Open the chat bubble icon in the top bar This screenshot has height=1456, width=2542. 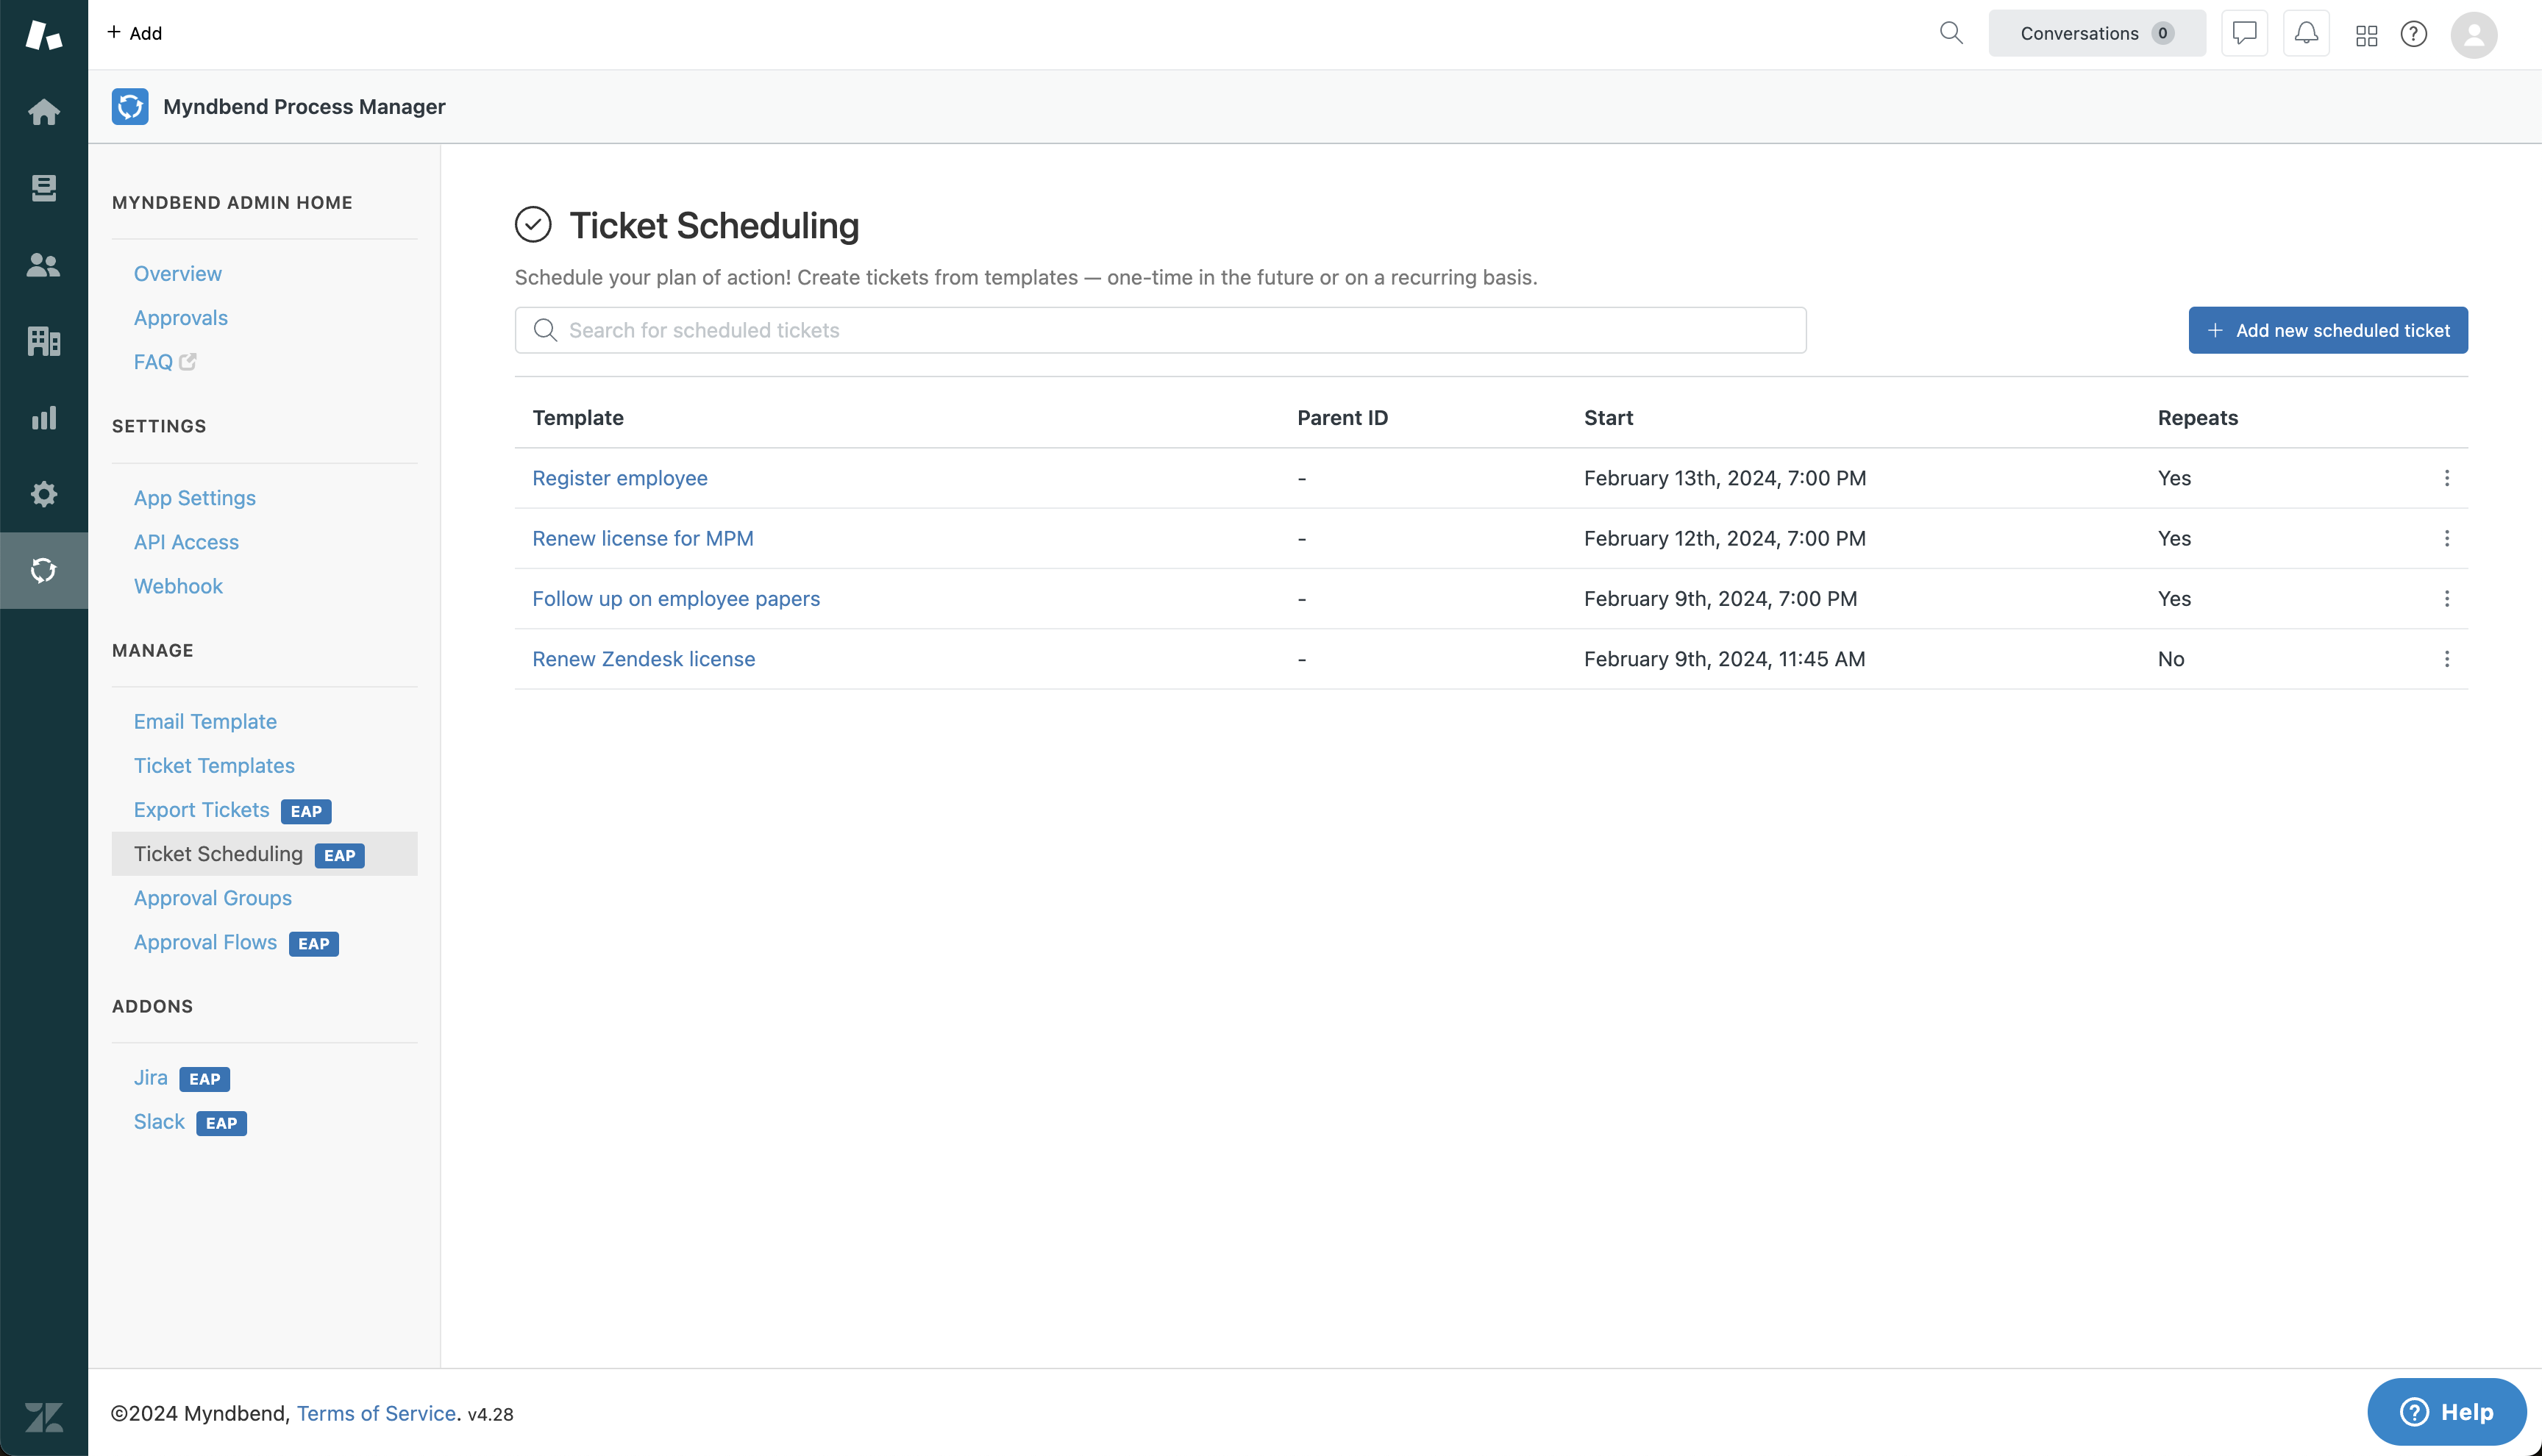tap(2244, 33)
